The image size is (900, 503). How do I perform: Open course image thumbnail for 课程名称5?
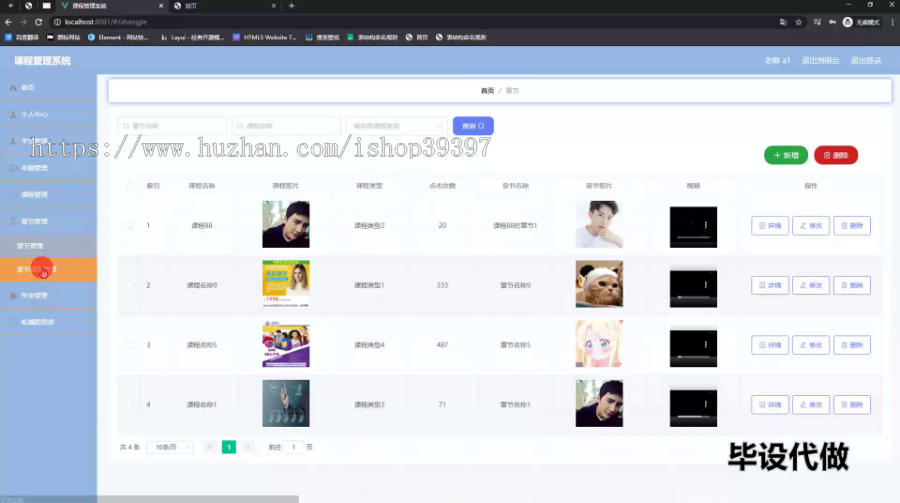coord(286,344)
